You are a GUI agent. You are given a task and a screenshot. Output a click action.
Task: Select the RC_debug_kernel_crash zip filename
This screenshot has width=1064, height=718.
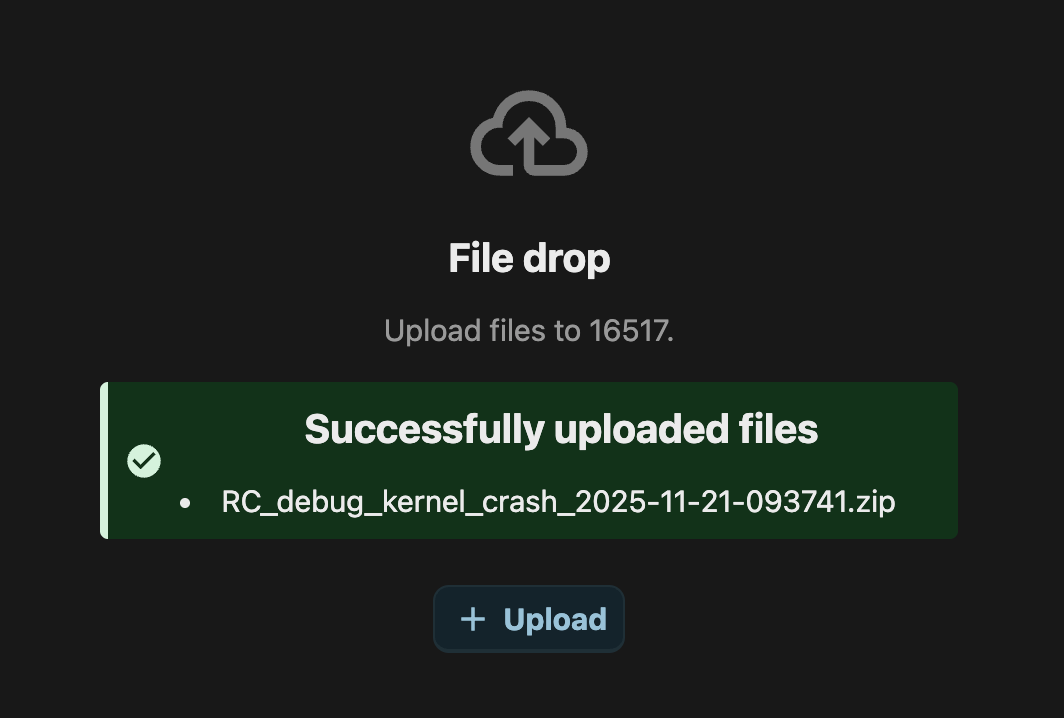tap(558, 503)
